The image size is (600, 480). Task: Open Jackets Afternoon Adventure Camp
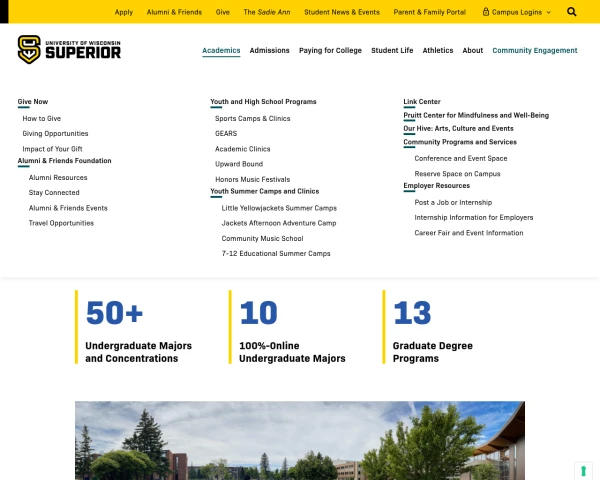279,223
